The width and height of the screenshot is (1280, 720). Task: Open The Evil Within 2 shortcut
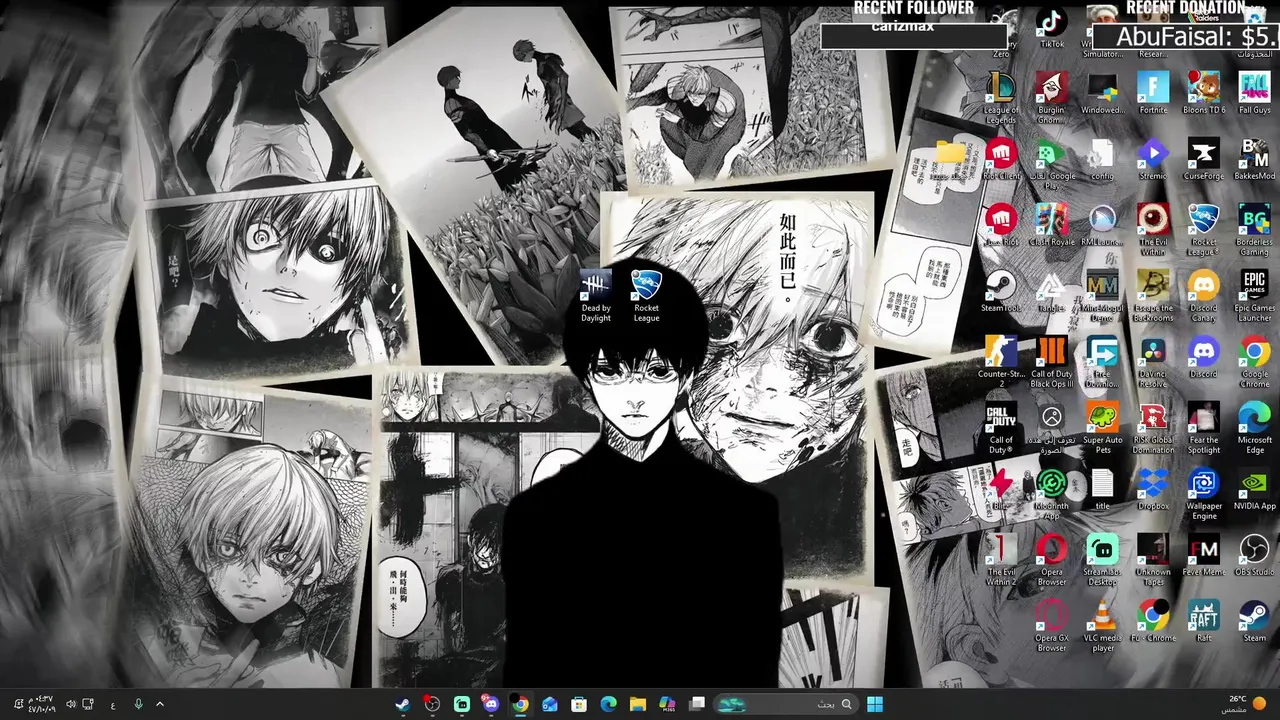pos(1001,560)
